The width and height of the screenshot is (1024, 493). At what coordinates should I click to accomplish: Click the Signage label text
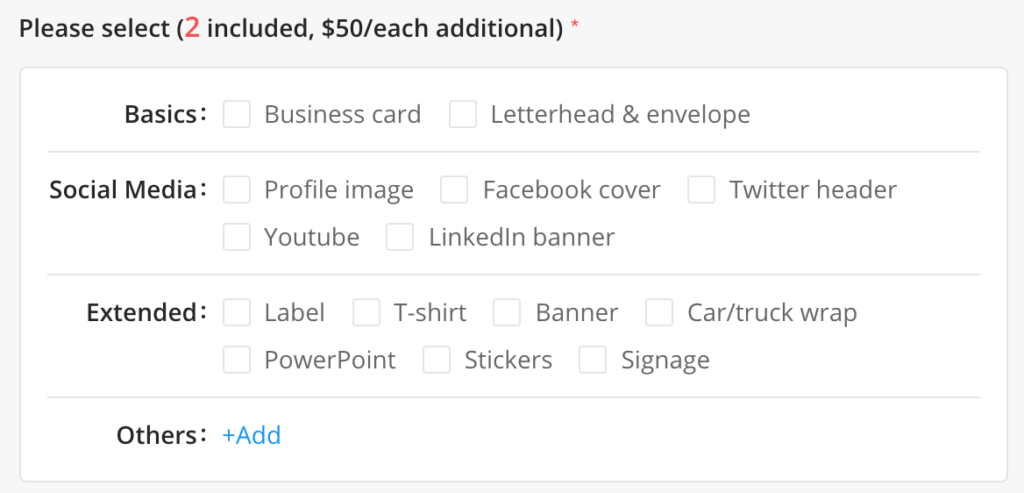[665, 360]
